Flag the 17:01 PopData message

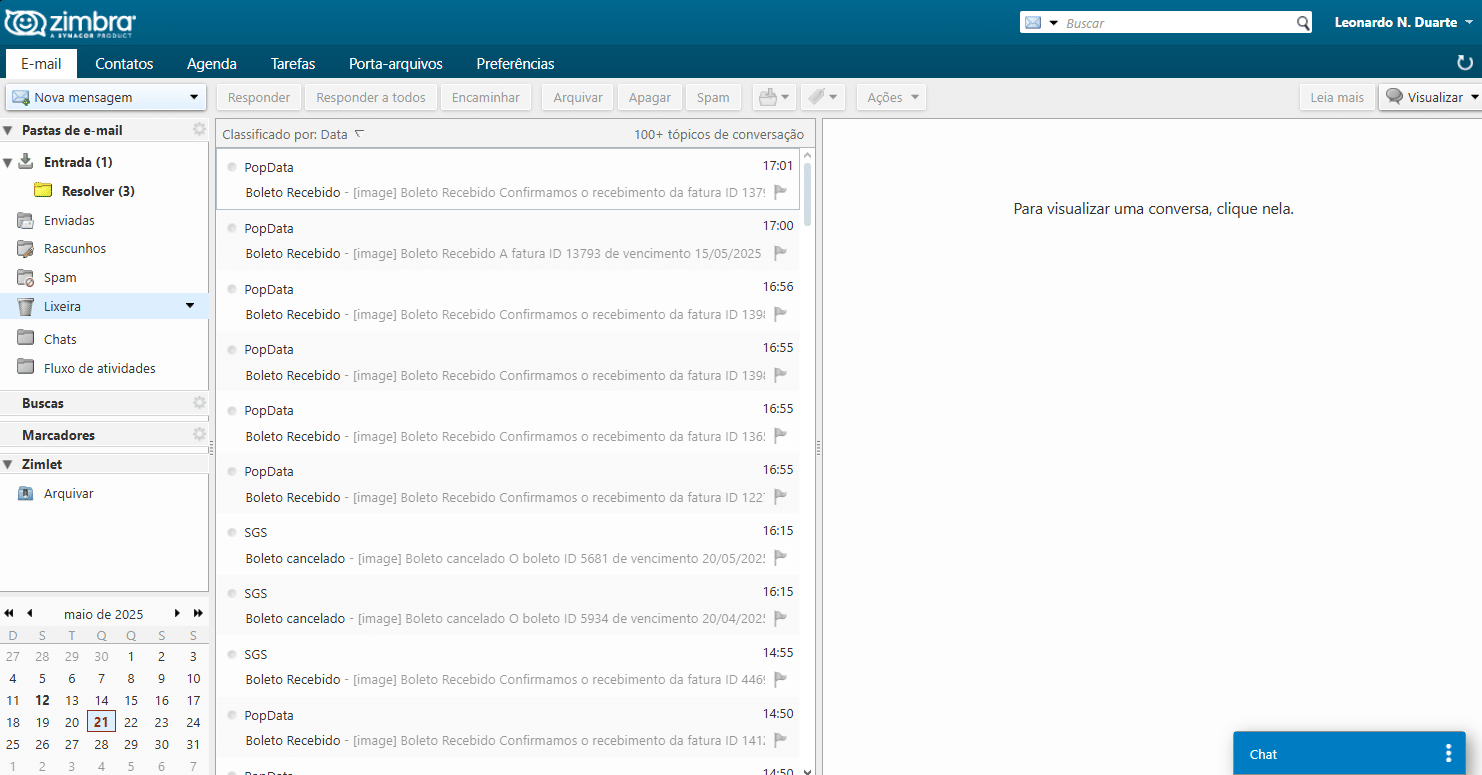point(780,193)
